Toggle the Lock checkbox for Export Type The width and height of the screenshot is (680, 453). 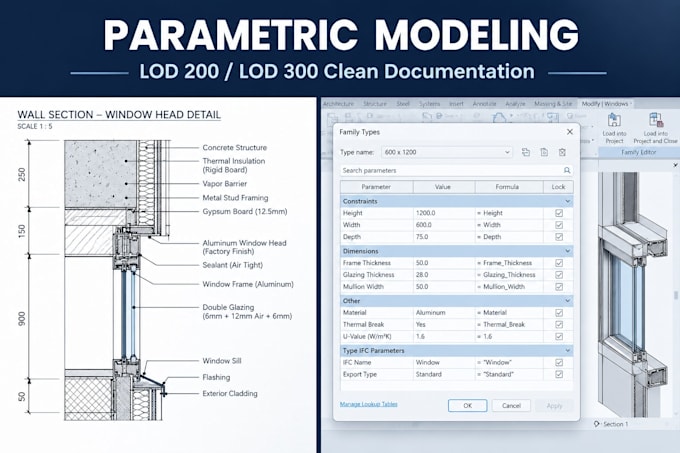[x=559, y=374]
